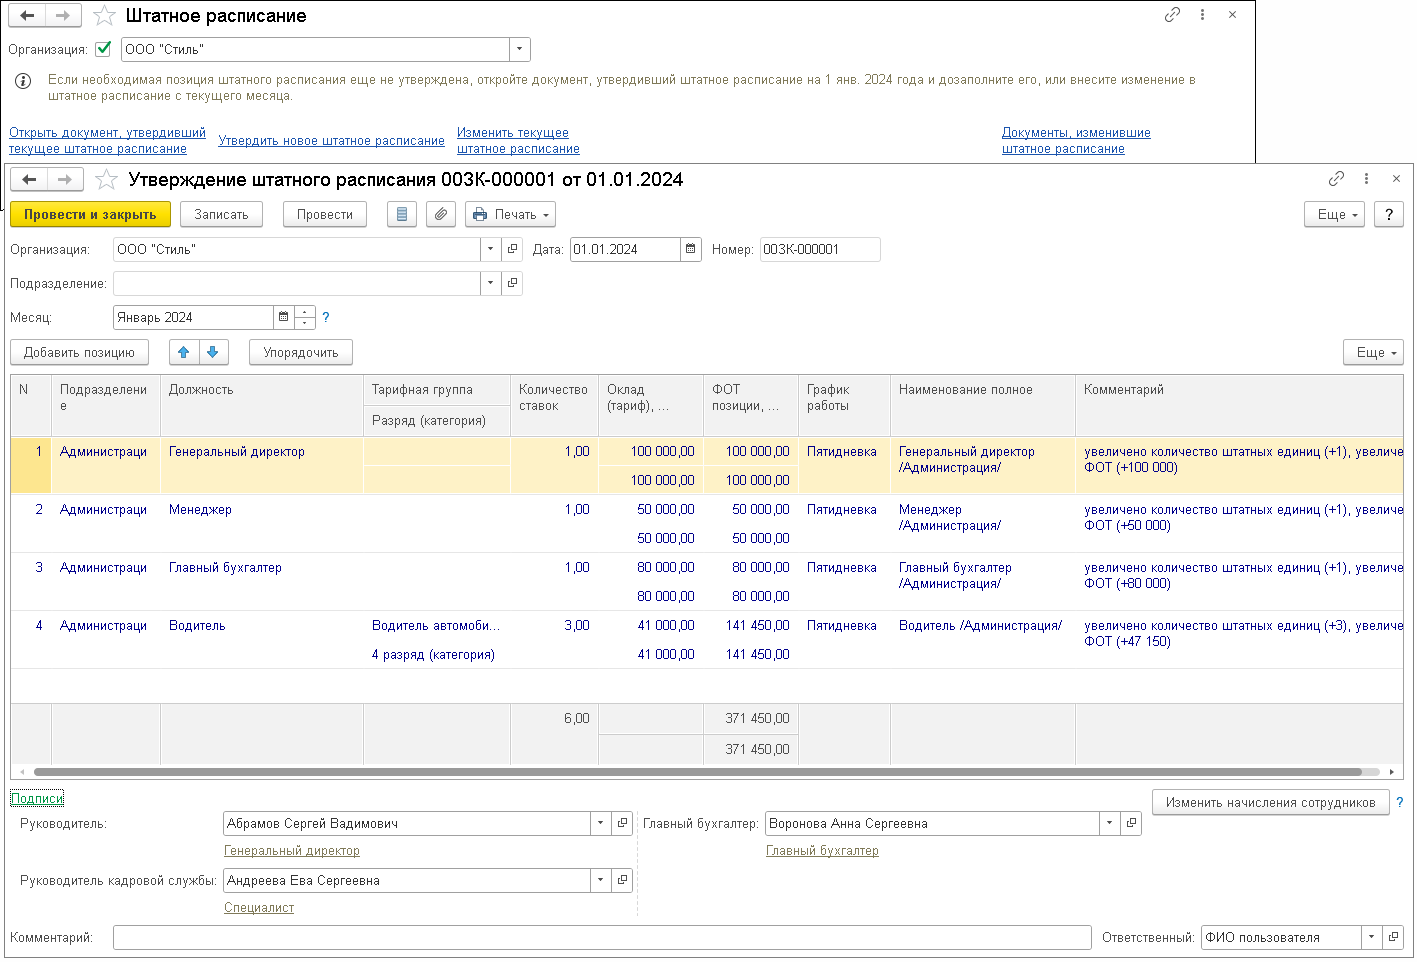The width and height of the screenshot is (1417, 962).
Task: Open calendar picker for Дата field
Action: pyautogui.click(x=690, y=250)
